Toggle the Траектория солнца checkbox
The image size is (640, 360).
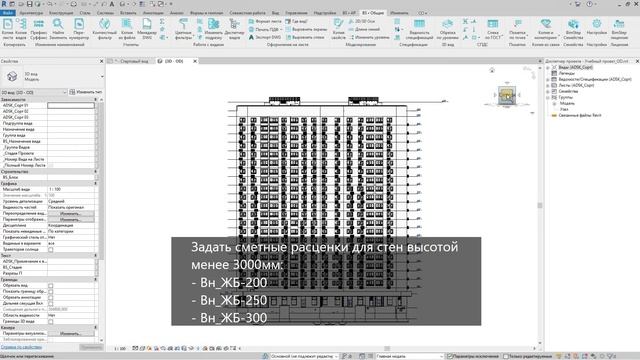(x=51, y=249)
